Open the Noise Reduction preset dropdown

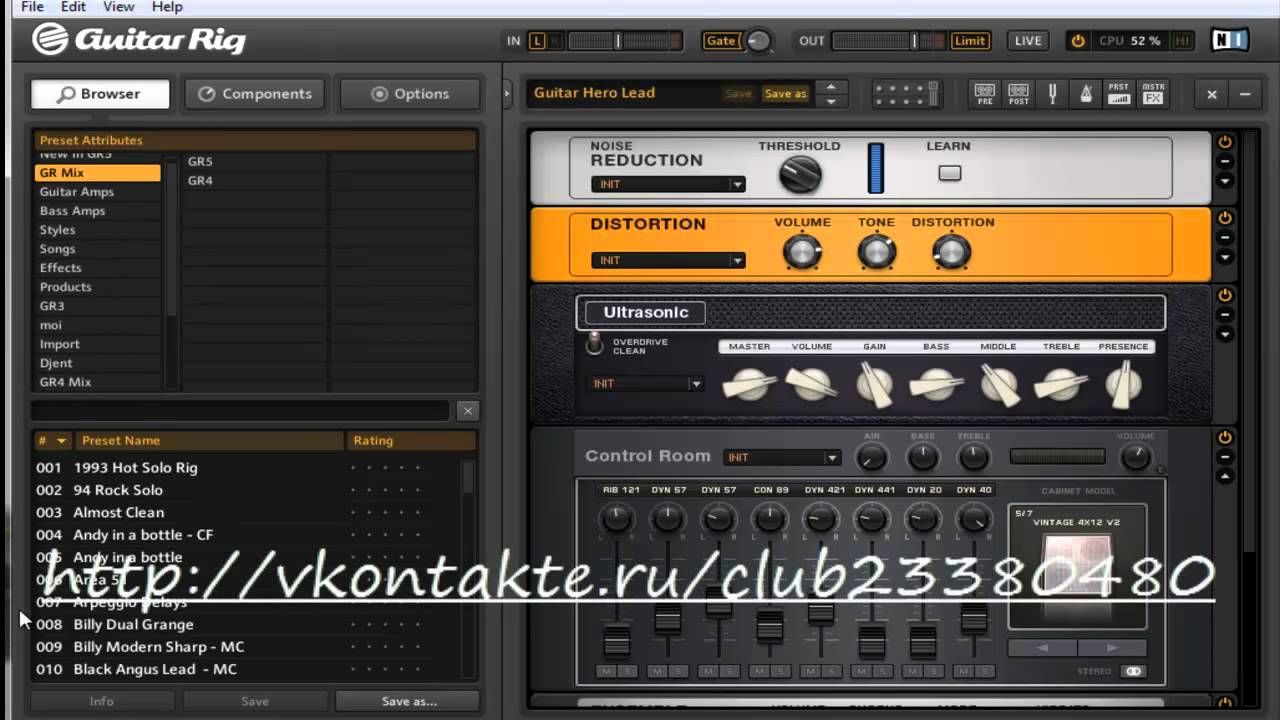[668, 184]
